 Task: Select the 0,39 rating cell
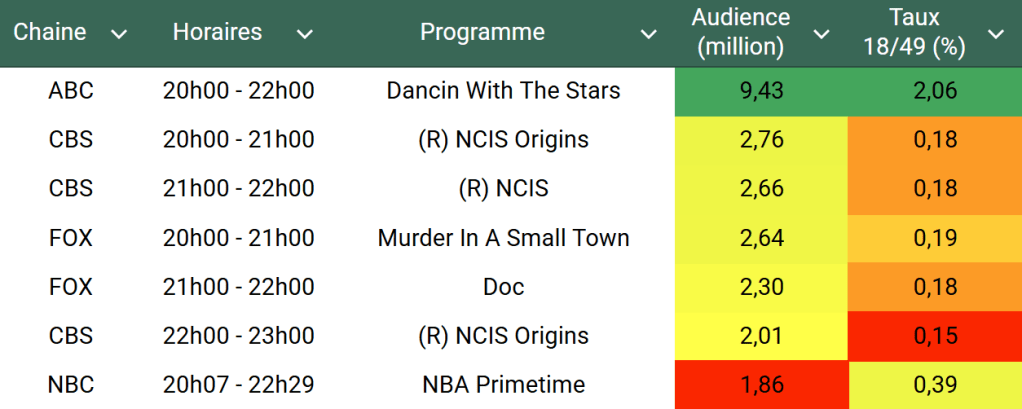tap(934, 384)
